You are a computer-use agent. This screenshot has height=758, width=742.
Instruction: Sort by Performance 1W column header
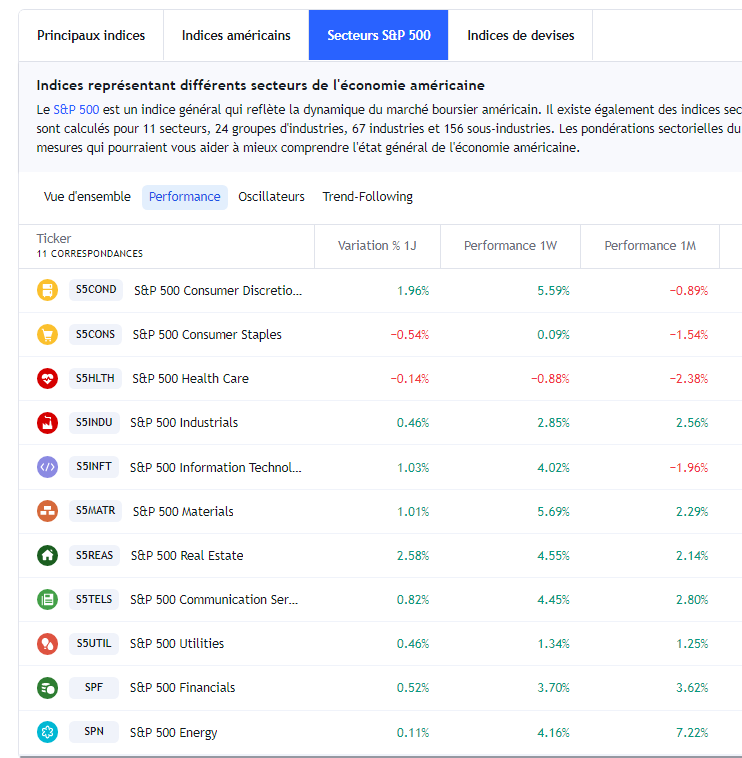pos(509,246)
